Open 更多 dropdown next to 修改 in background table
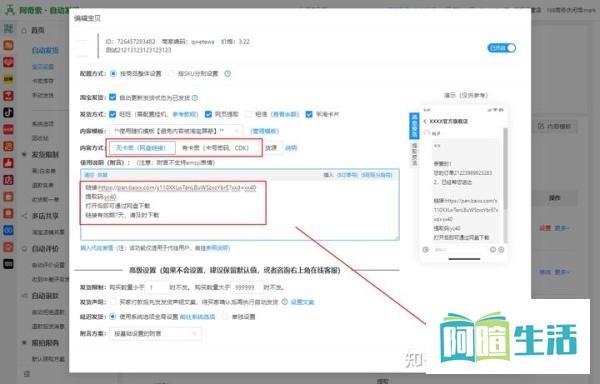Screen dimensions: 600x384 pos(562,272)
